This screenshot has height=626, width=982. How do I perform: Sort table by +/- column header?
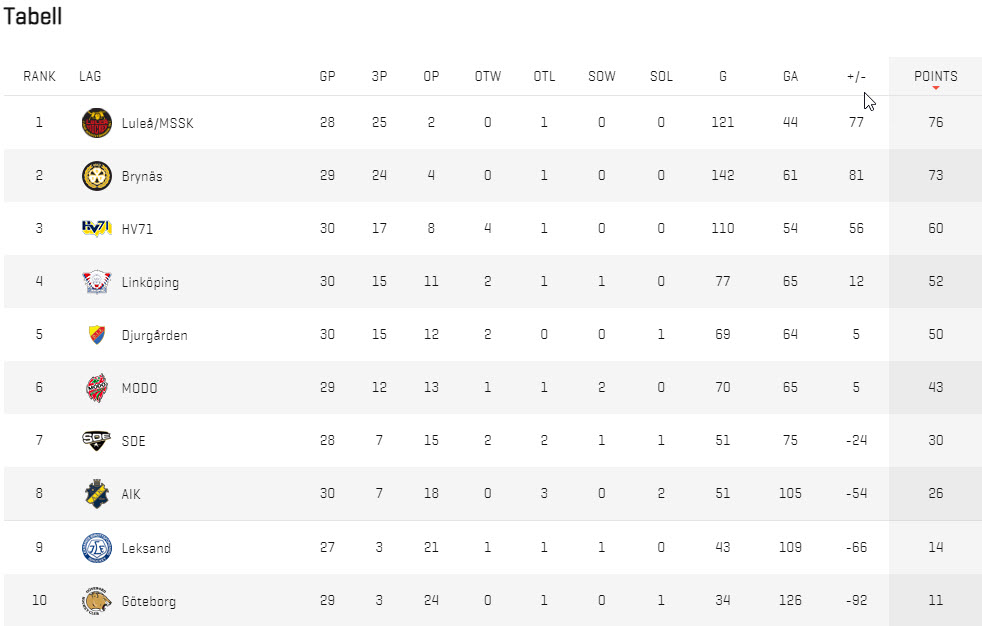[855, 76]
